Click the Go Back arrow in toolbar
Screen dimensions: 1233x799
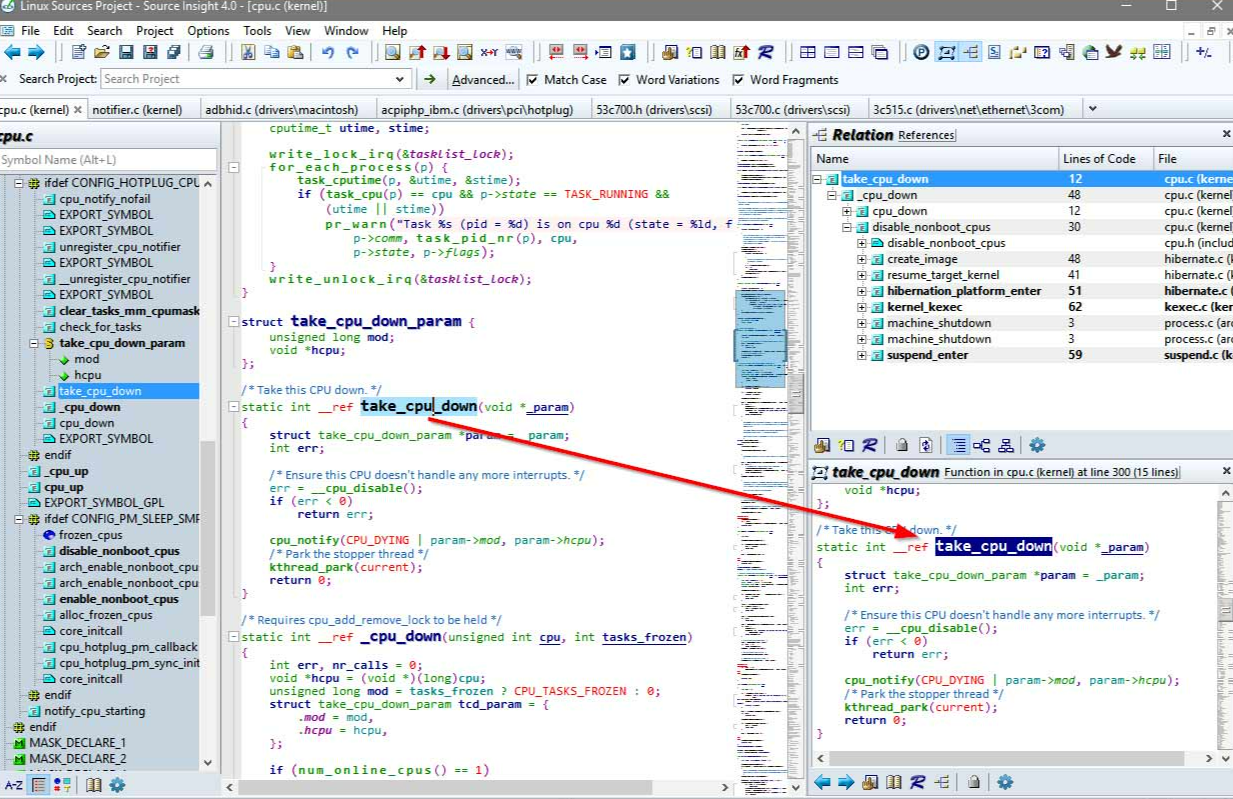[x=12, y=53]
